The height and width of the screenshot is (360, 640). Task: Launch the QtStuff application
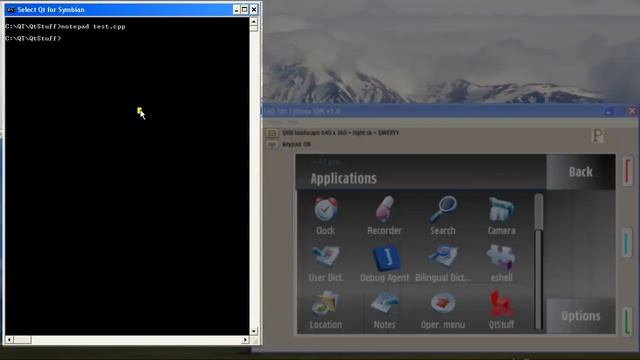pos(502,310)
